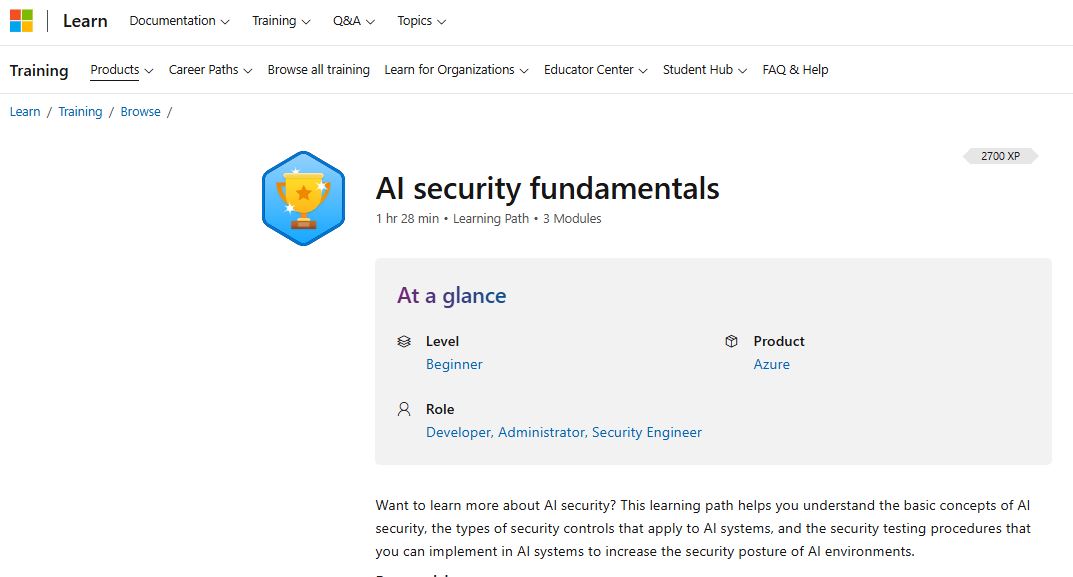
Task: Click the Level stack icon
Action: (x=404, y=341)
